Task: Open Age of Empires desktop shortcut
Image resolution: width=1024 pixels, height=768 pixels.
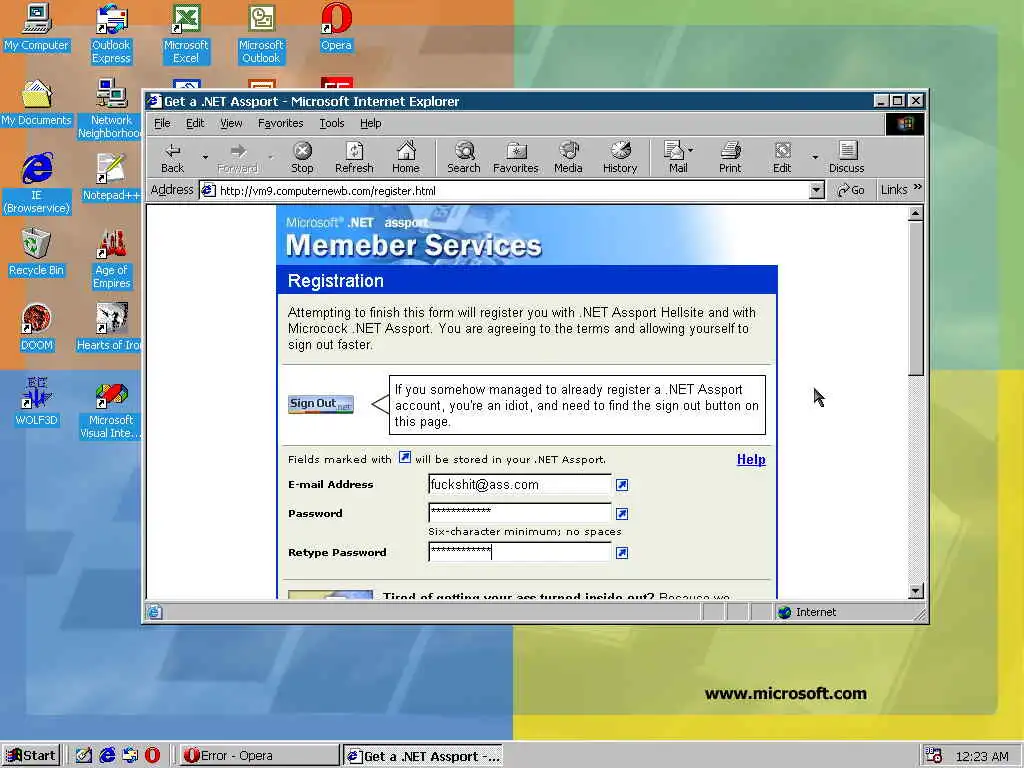Action: pos(112,259)
